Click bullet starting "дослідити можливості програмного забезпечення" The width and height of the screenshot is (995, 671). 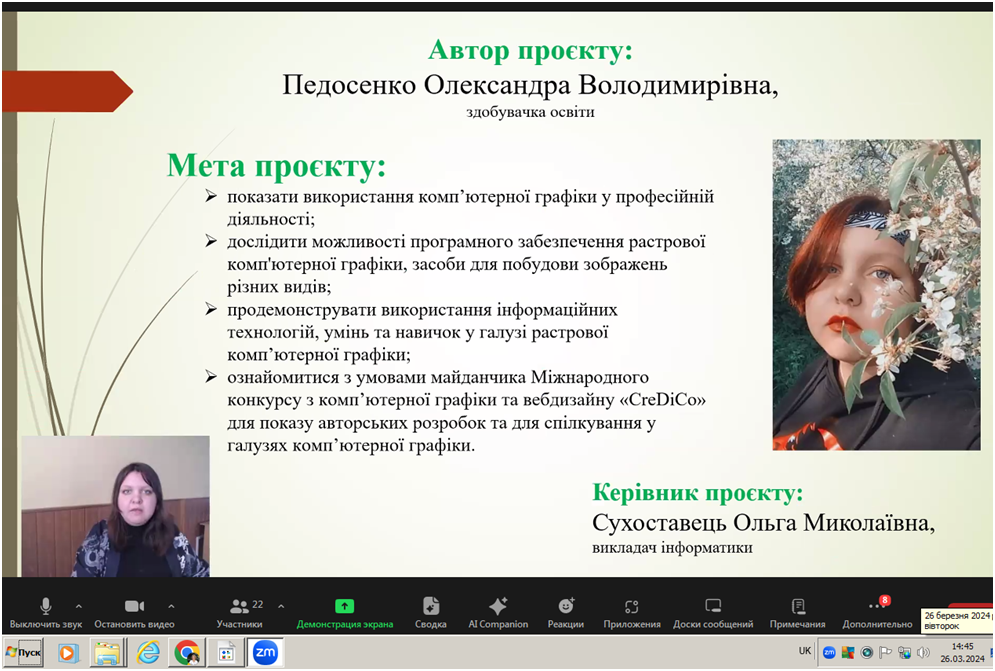click(466, 264)
